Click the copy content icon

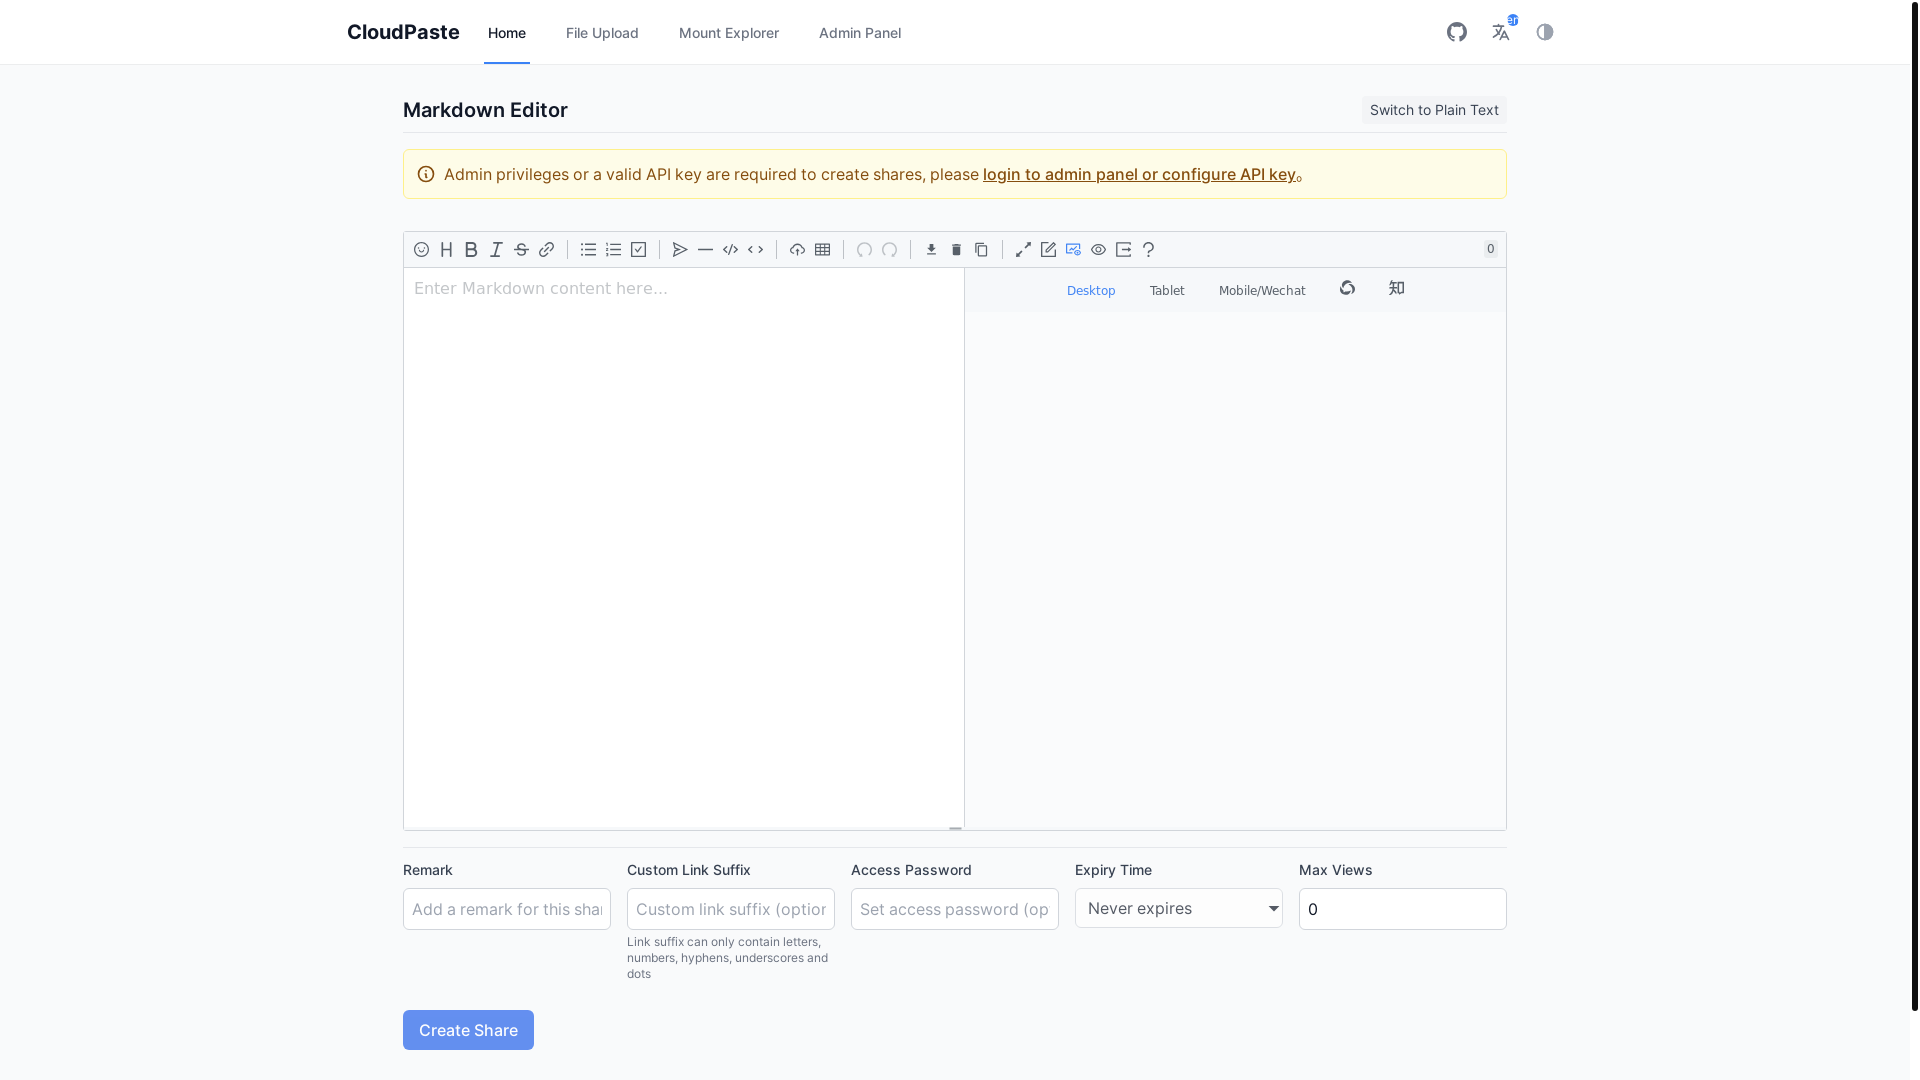(x=981, y=250)
